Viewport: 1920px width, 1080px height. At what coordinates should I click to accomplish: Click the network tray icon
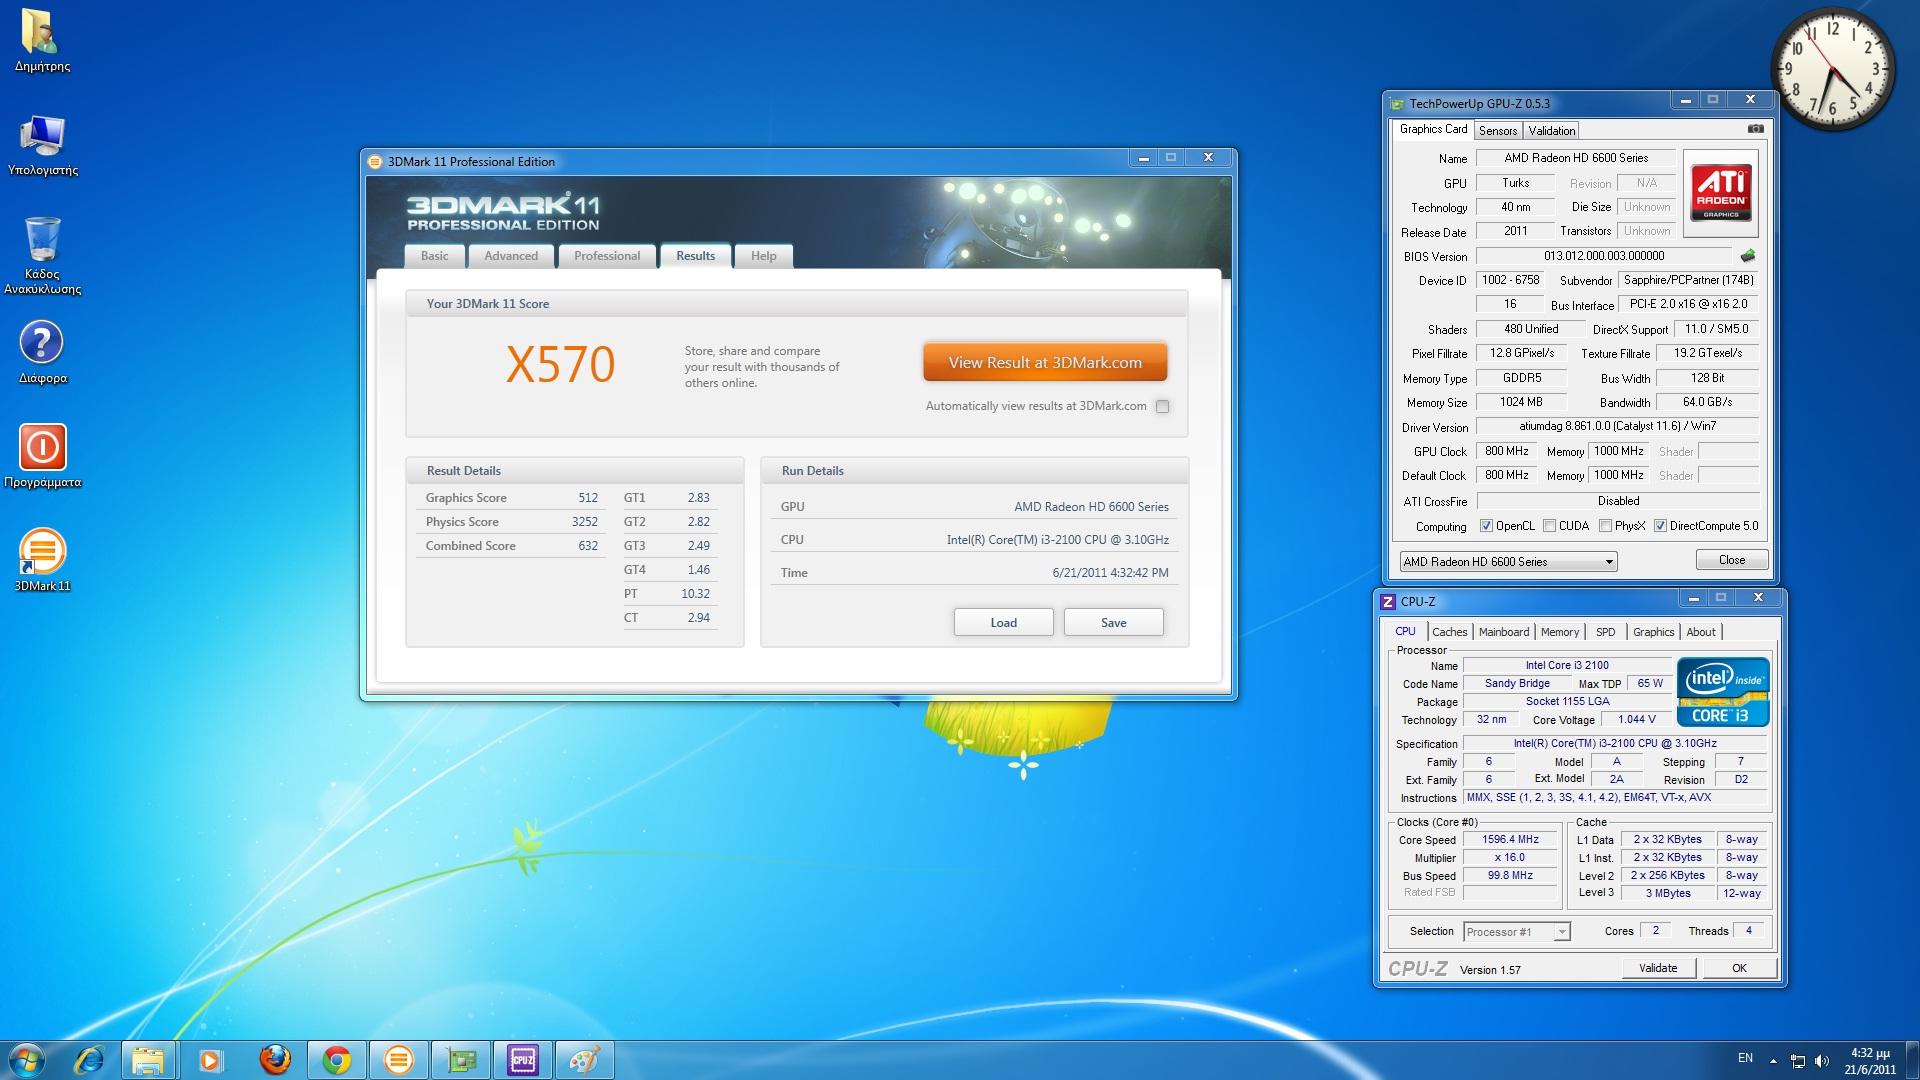click(1797, 1061)
